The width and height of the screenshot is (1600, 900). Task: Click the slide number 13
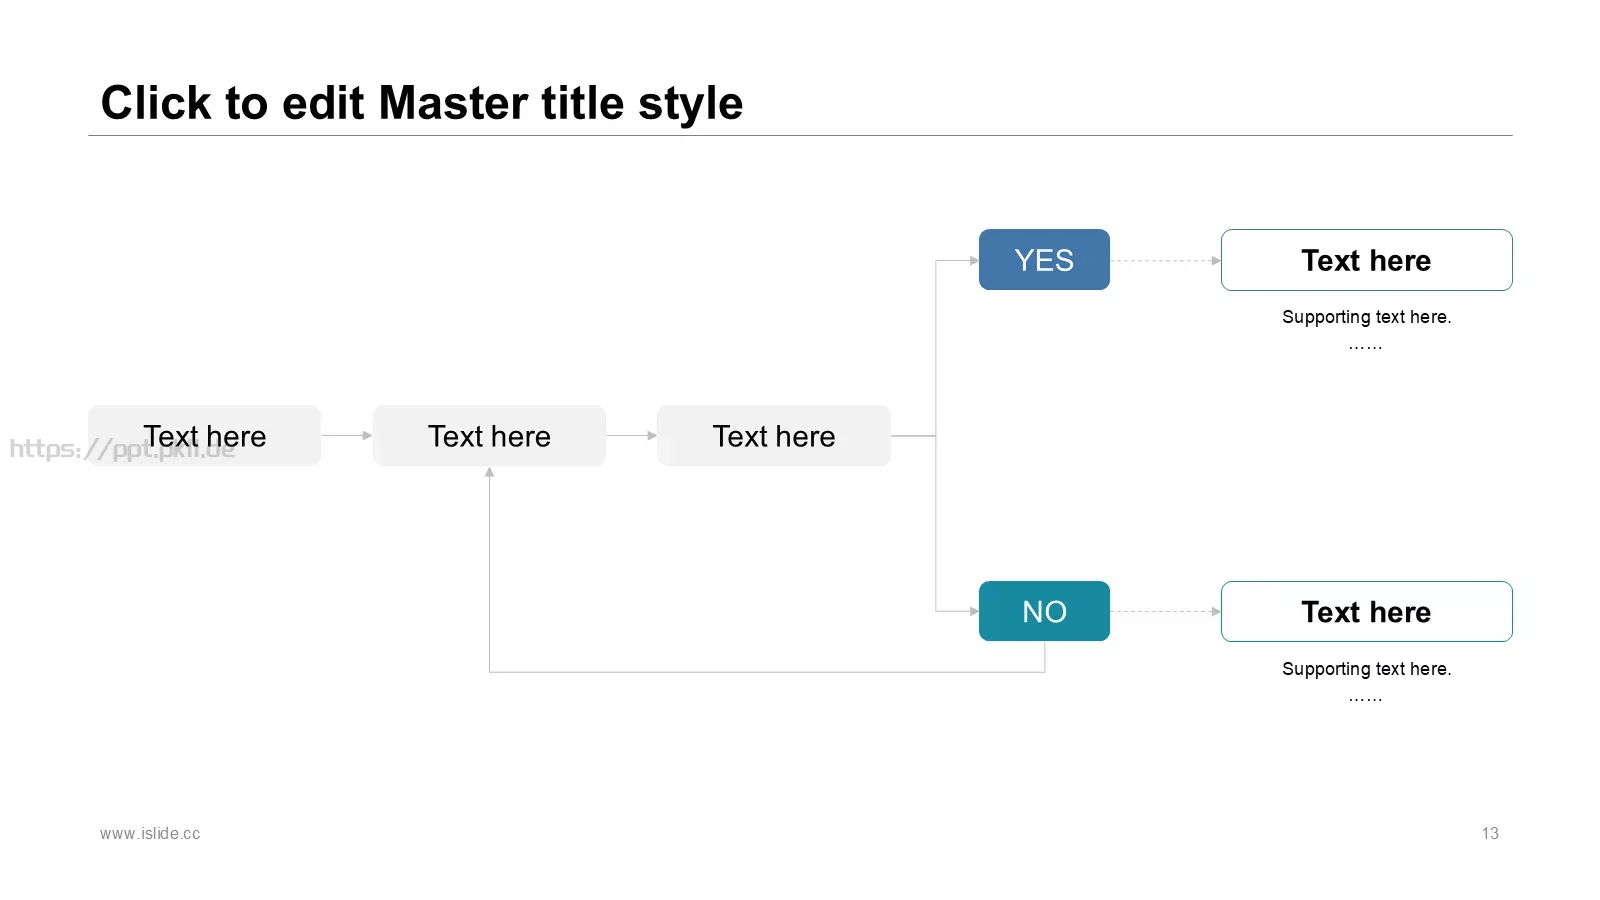pos(1490,833)
